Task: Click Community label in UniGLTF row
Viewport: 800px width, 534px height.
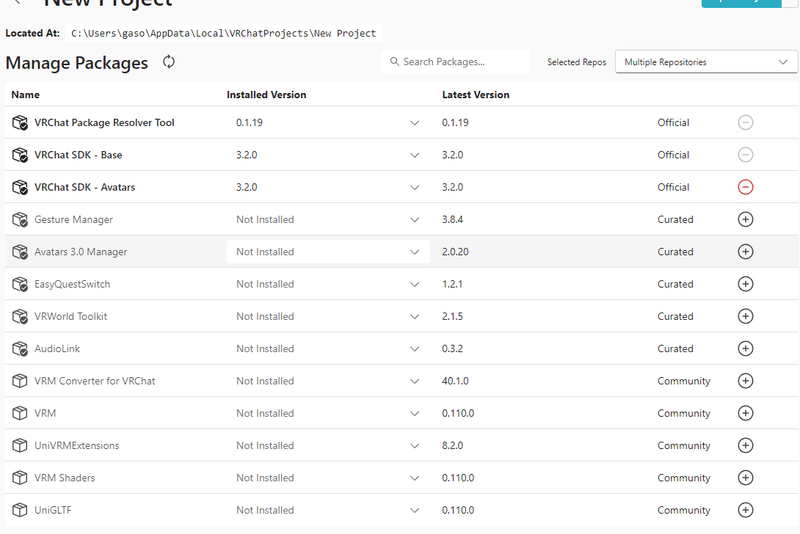Action: pos(684,510)
